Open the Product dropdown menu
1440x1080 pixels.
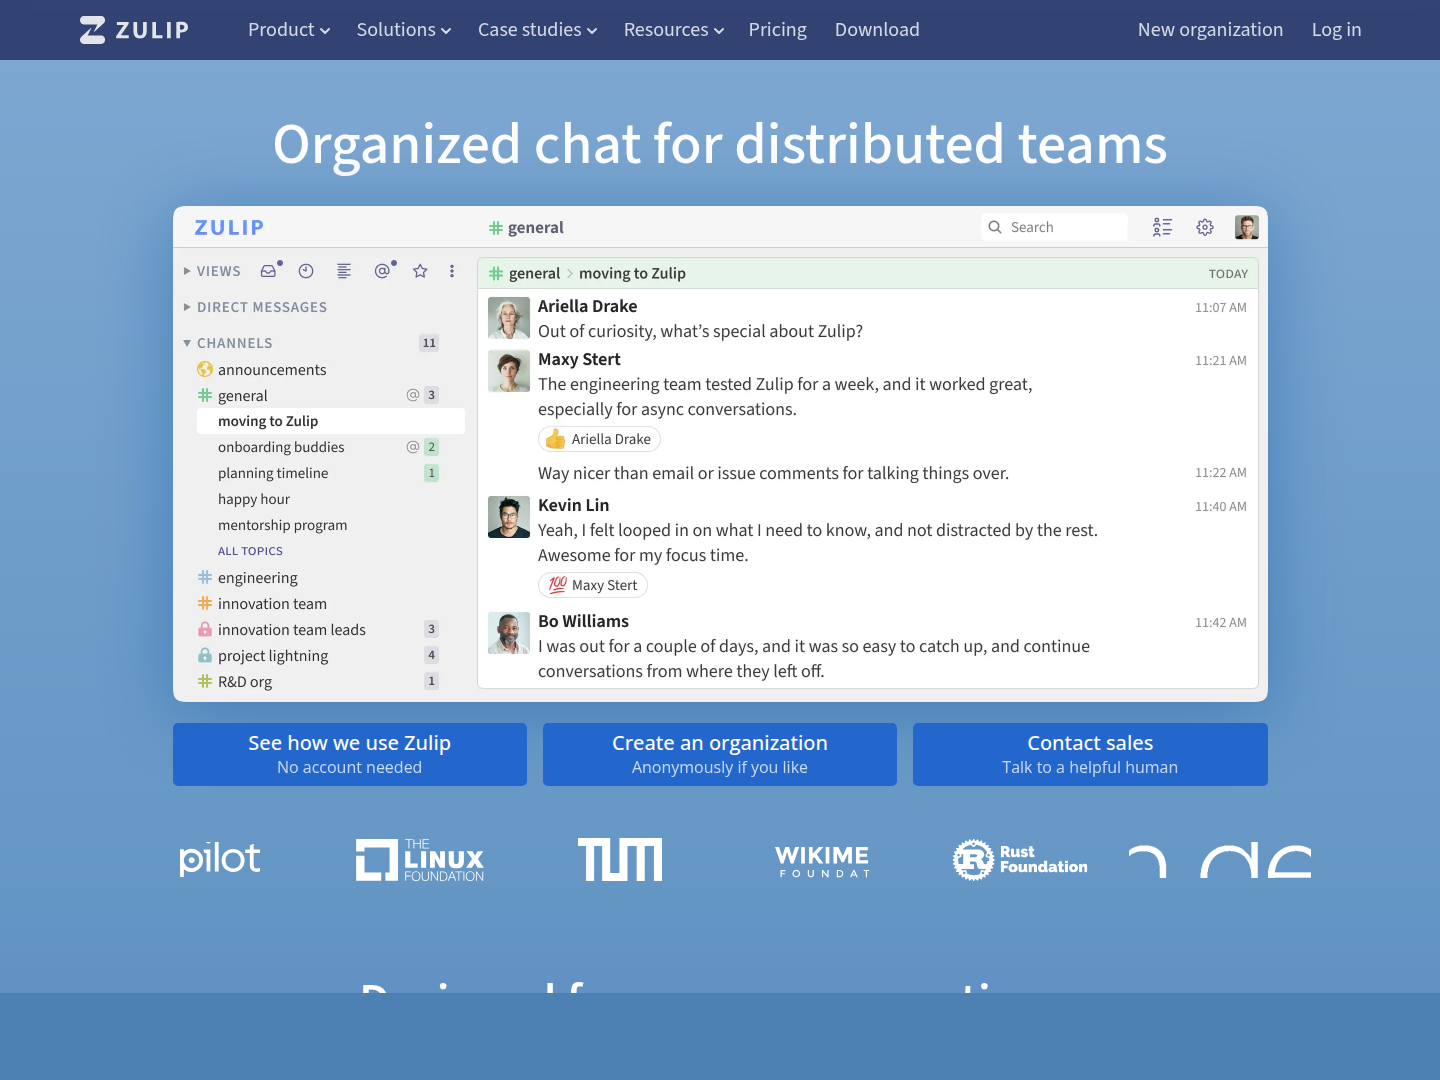[289, 30]
